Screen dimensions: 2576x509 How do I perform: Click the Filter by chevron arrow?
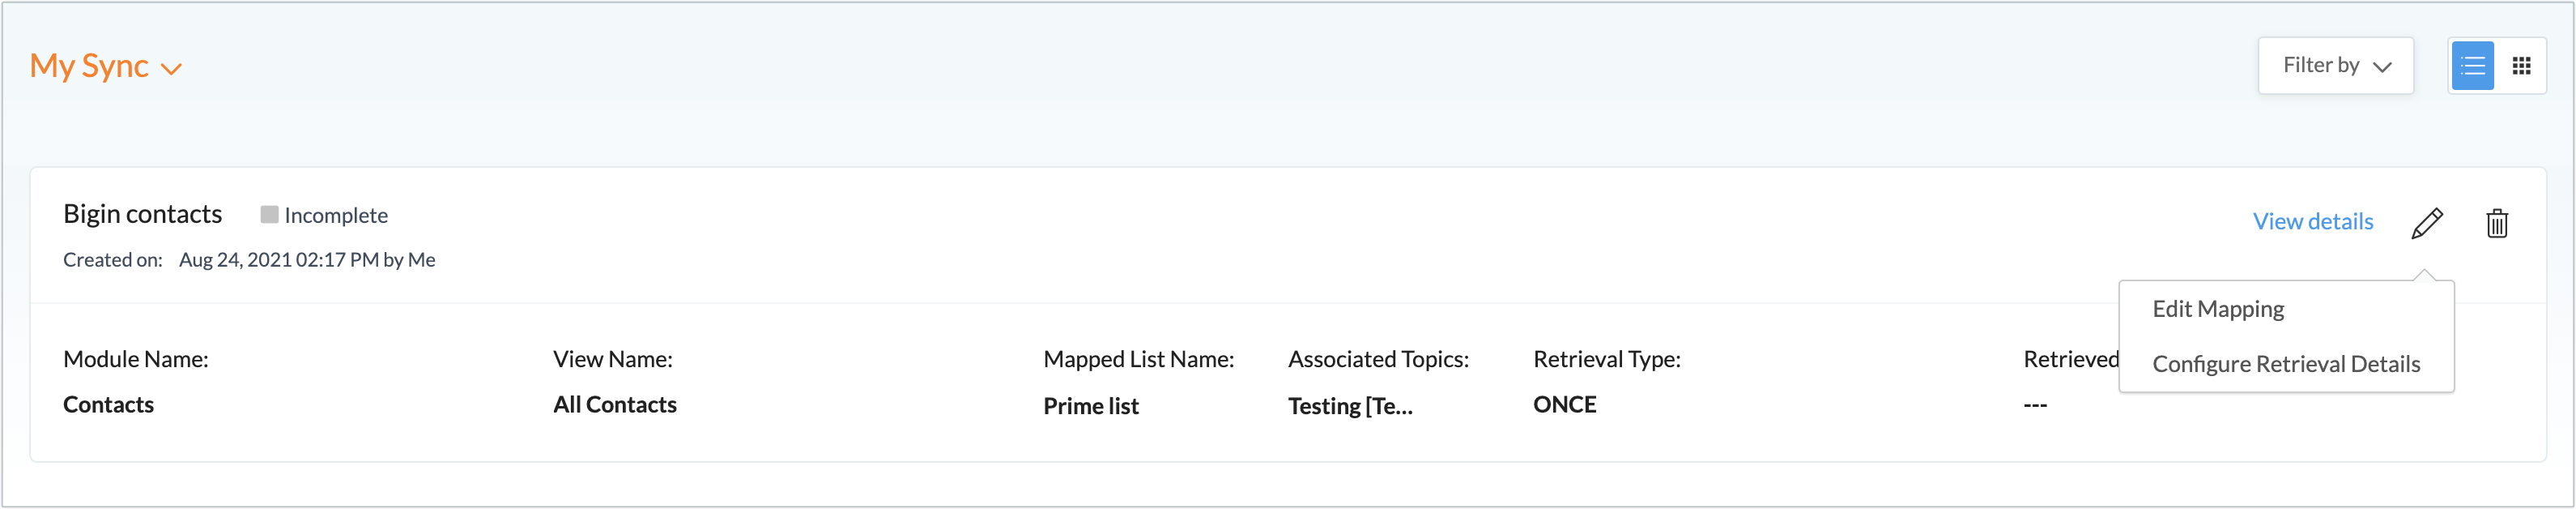(x=2382, y=67)
